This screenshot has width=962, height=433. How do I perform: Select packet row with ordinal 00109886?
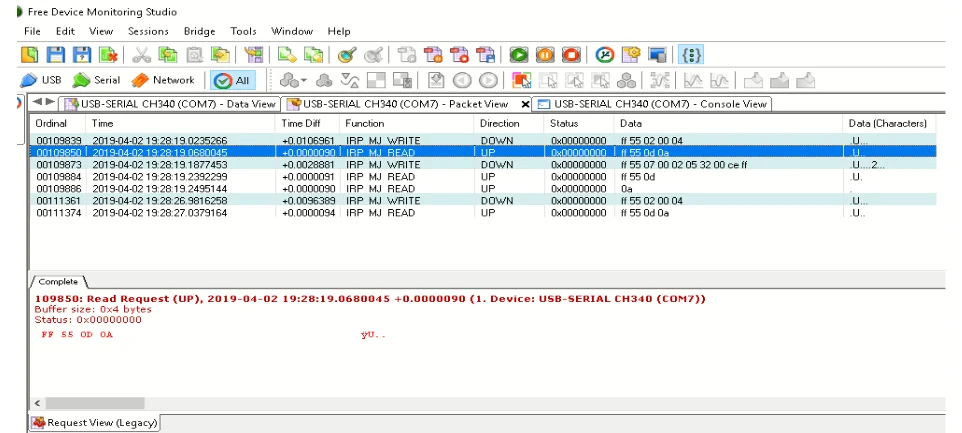click(x=483, y=188)
